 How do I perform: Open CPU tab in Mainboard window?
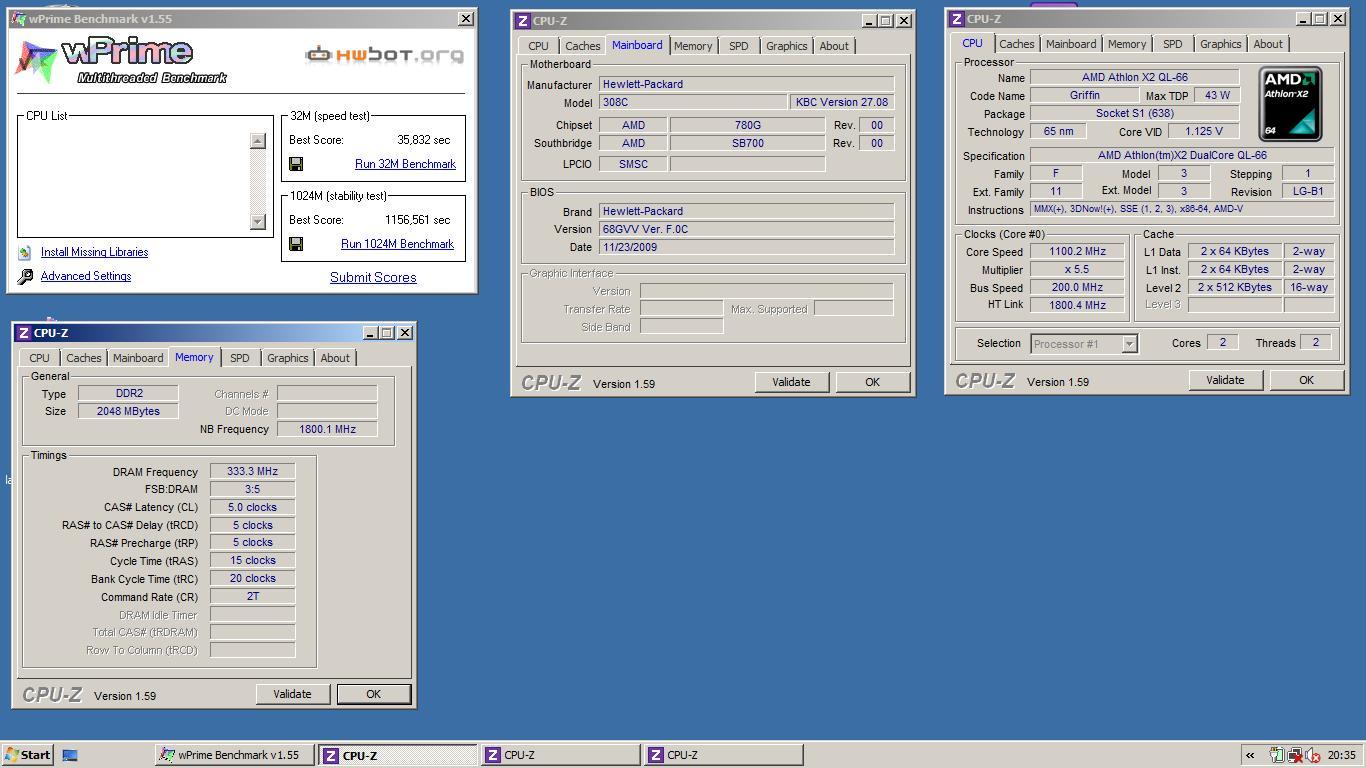[538, 46]
